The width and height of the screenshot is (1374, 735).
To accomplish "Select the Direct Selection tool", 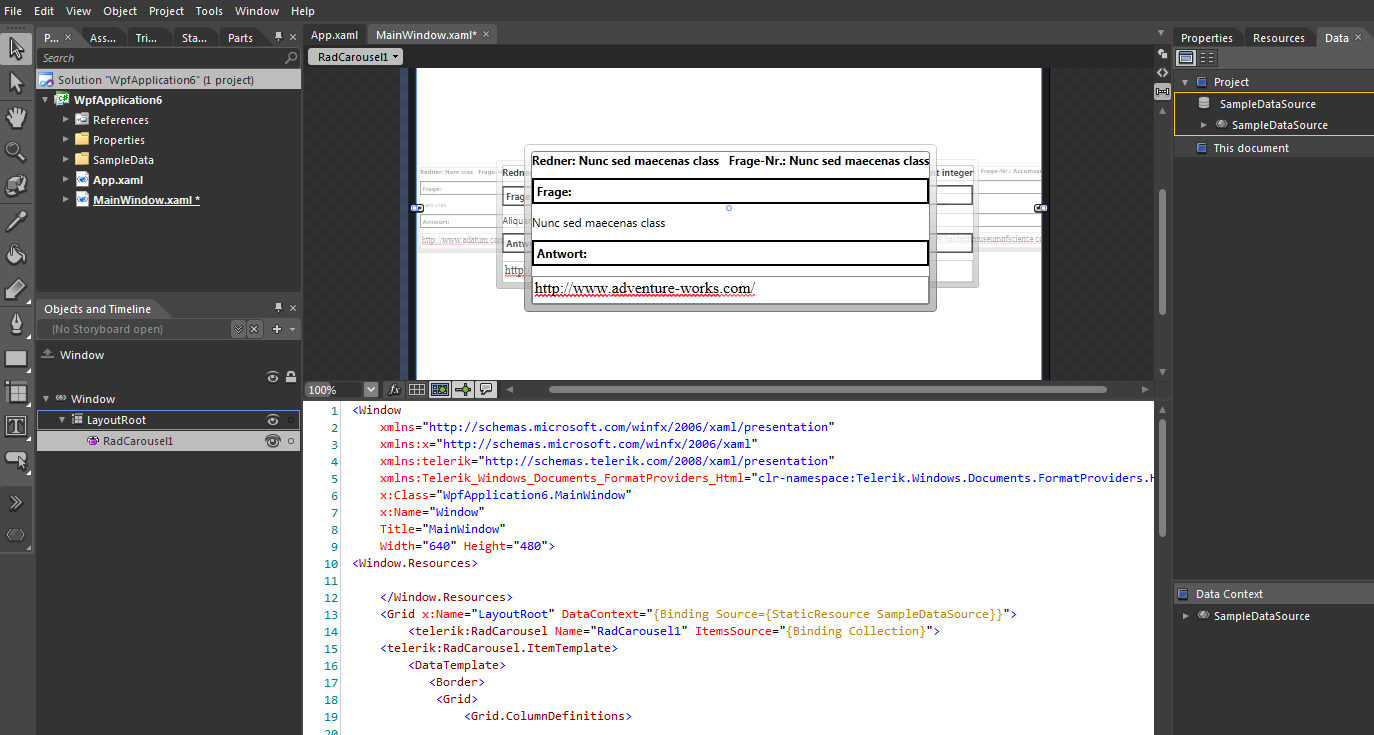I will [x=16, y=83].
